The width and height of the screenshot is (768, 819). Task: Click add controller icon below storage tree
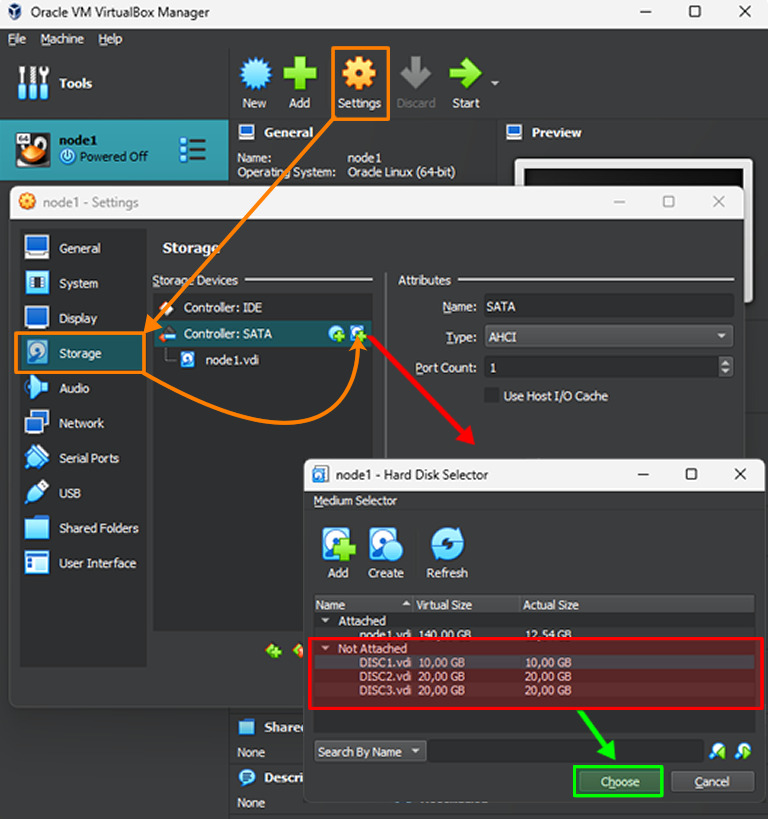pyautogui.click(x=273, y=651)
